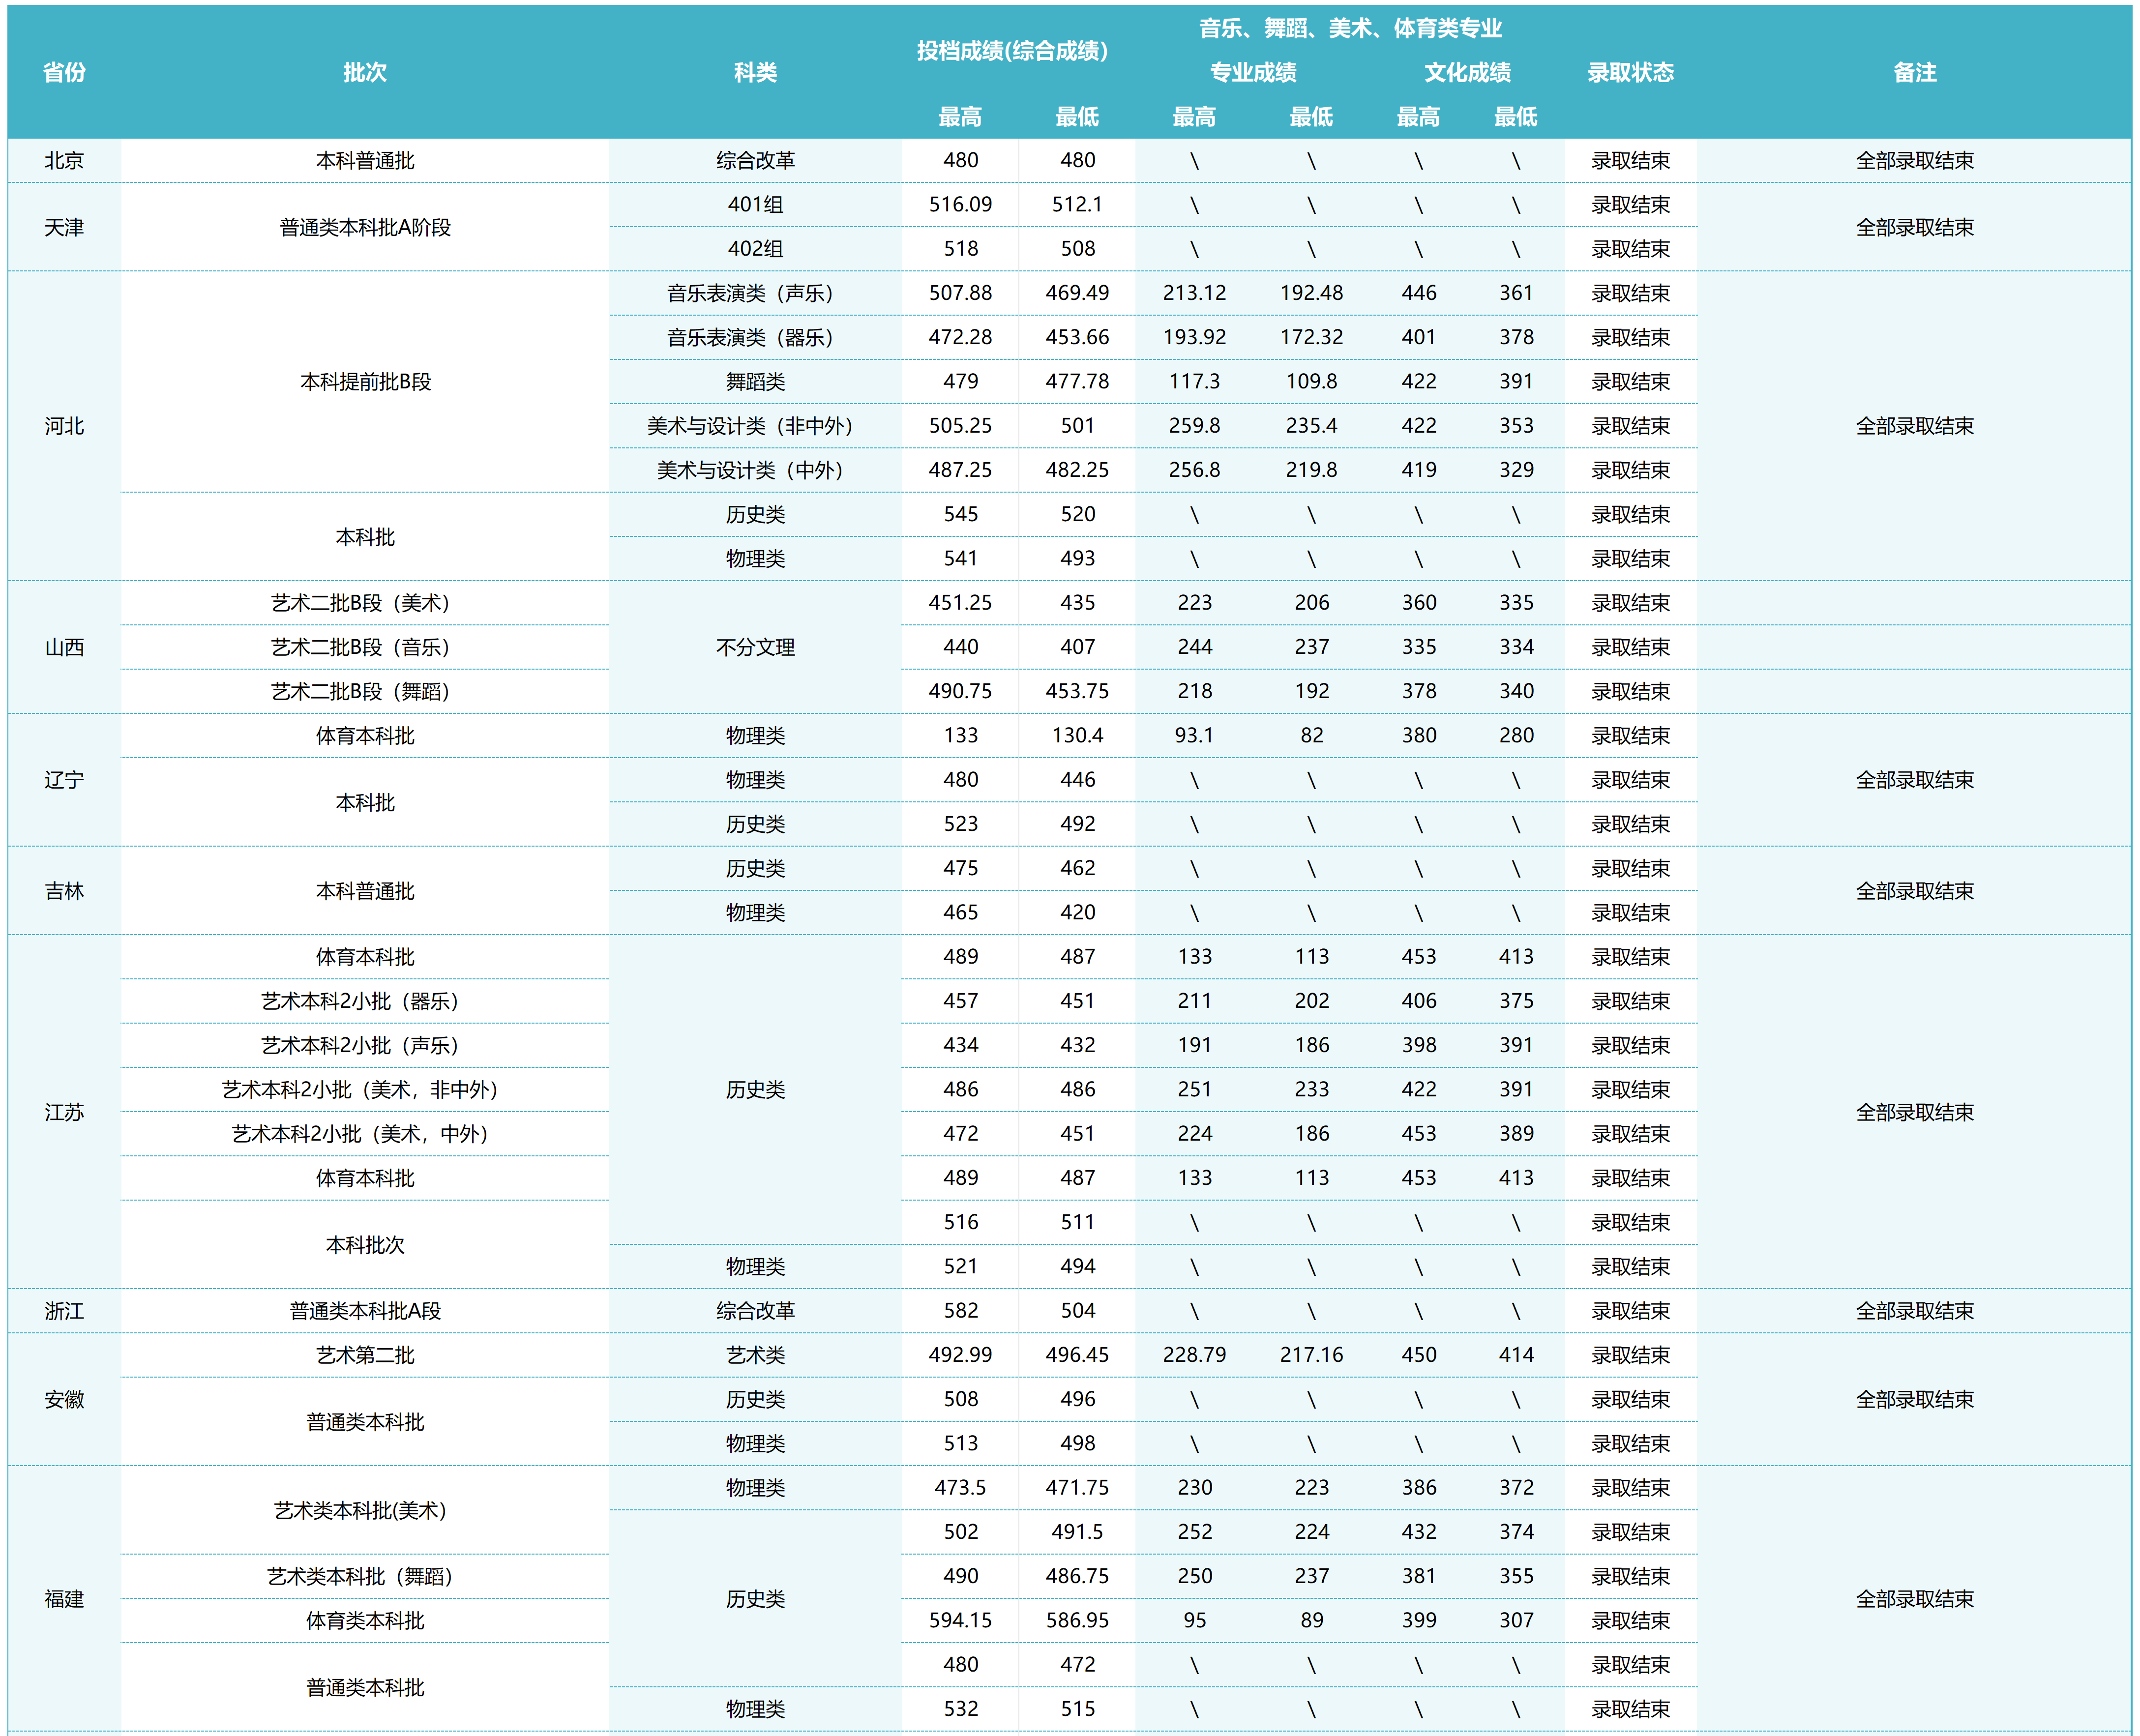The image size is (2140, 1736).
Task: Click the 130.4 score in 辽宁 row
Action: point(1077,736)
